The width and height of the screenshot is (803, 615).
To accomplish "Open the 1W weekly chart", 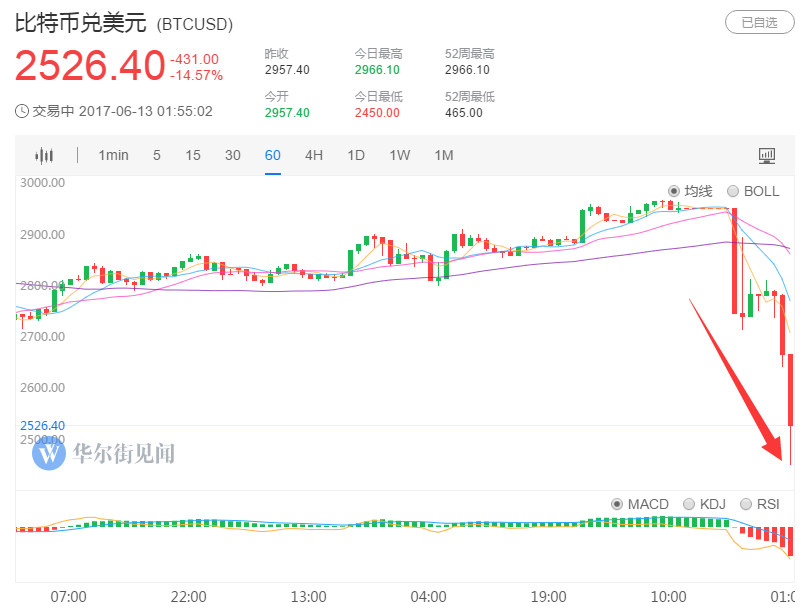I will 400,155.
